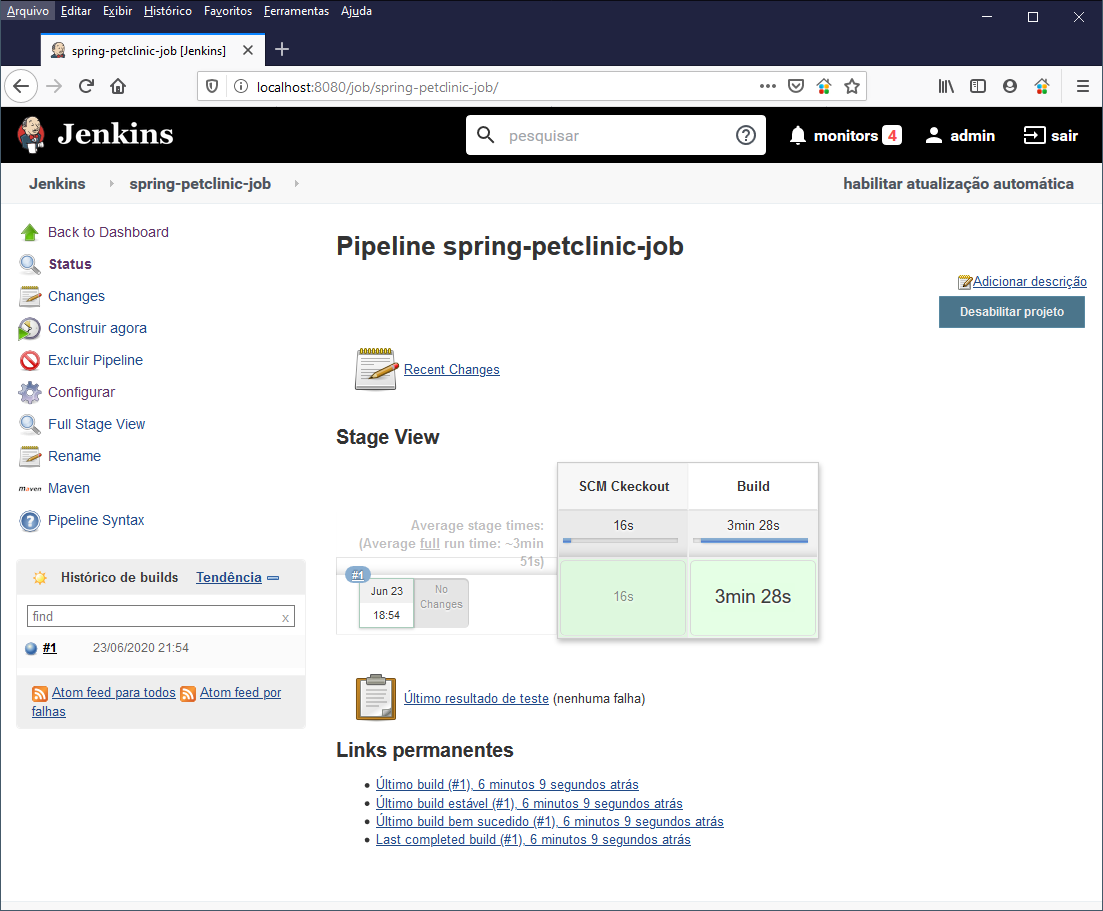Open the Último resultado de teste link
Viewport: 1103px width, 911px height.
(x=476, y=699)
